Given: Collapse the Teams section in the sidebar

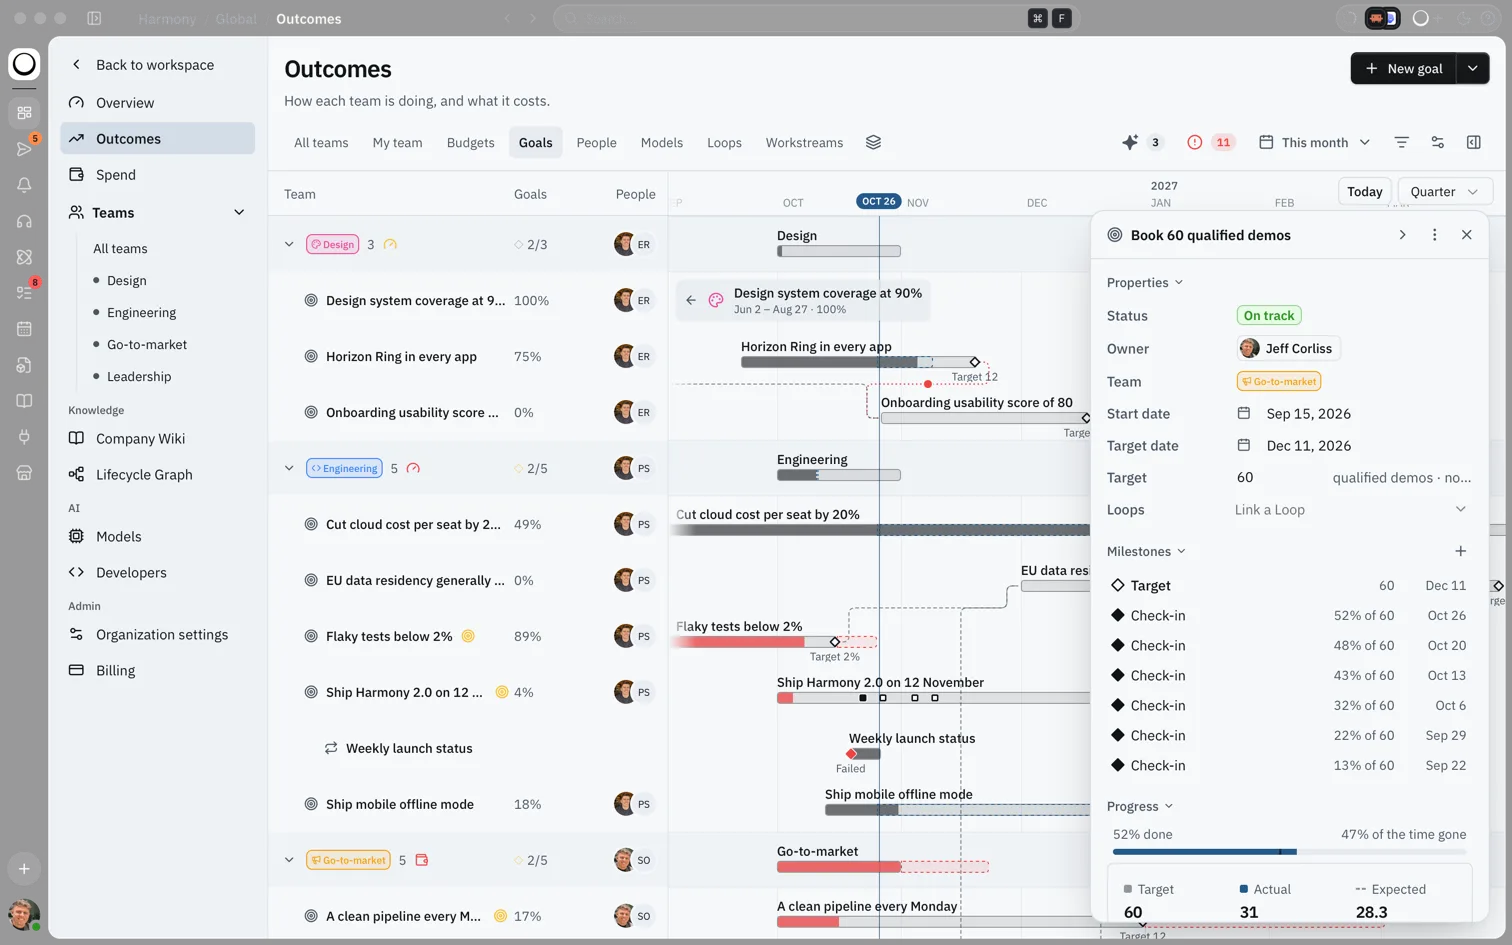Looking at the screenshot, I should pyautogui.click(x=239, y=212).
